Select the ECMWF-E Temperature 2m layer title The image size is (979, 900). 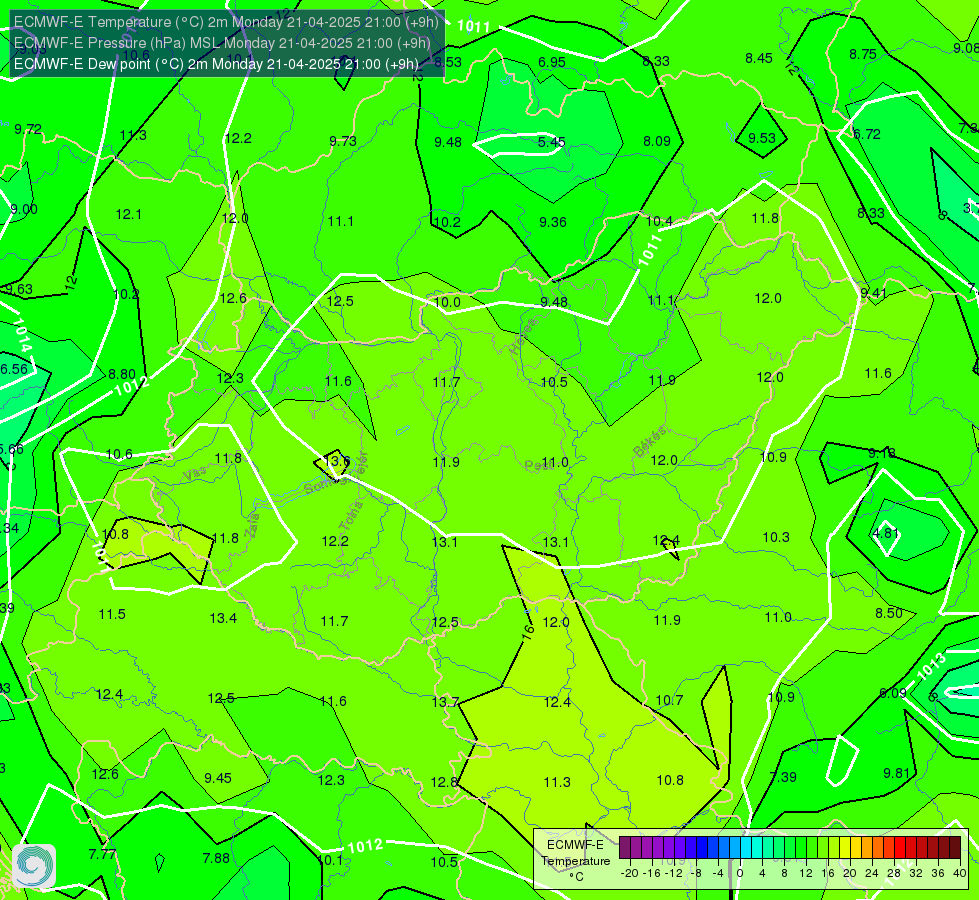[x=226, y=22]
